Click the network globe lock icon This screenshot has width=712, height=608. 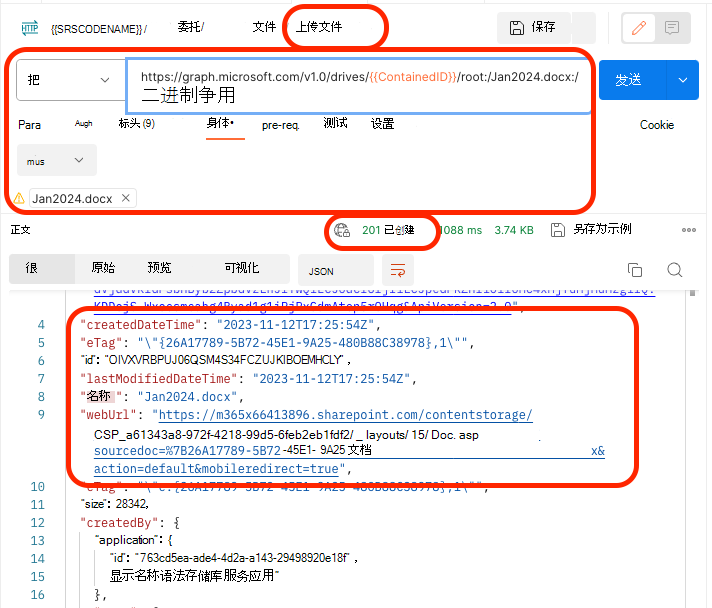click(342, 230)
